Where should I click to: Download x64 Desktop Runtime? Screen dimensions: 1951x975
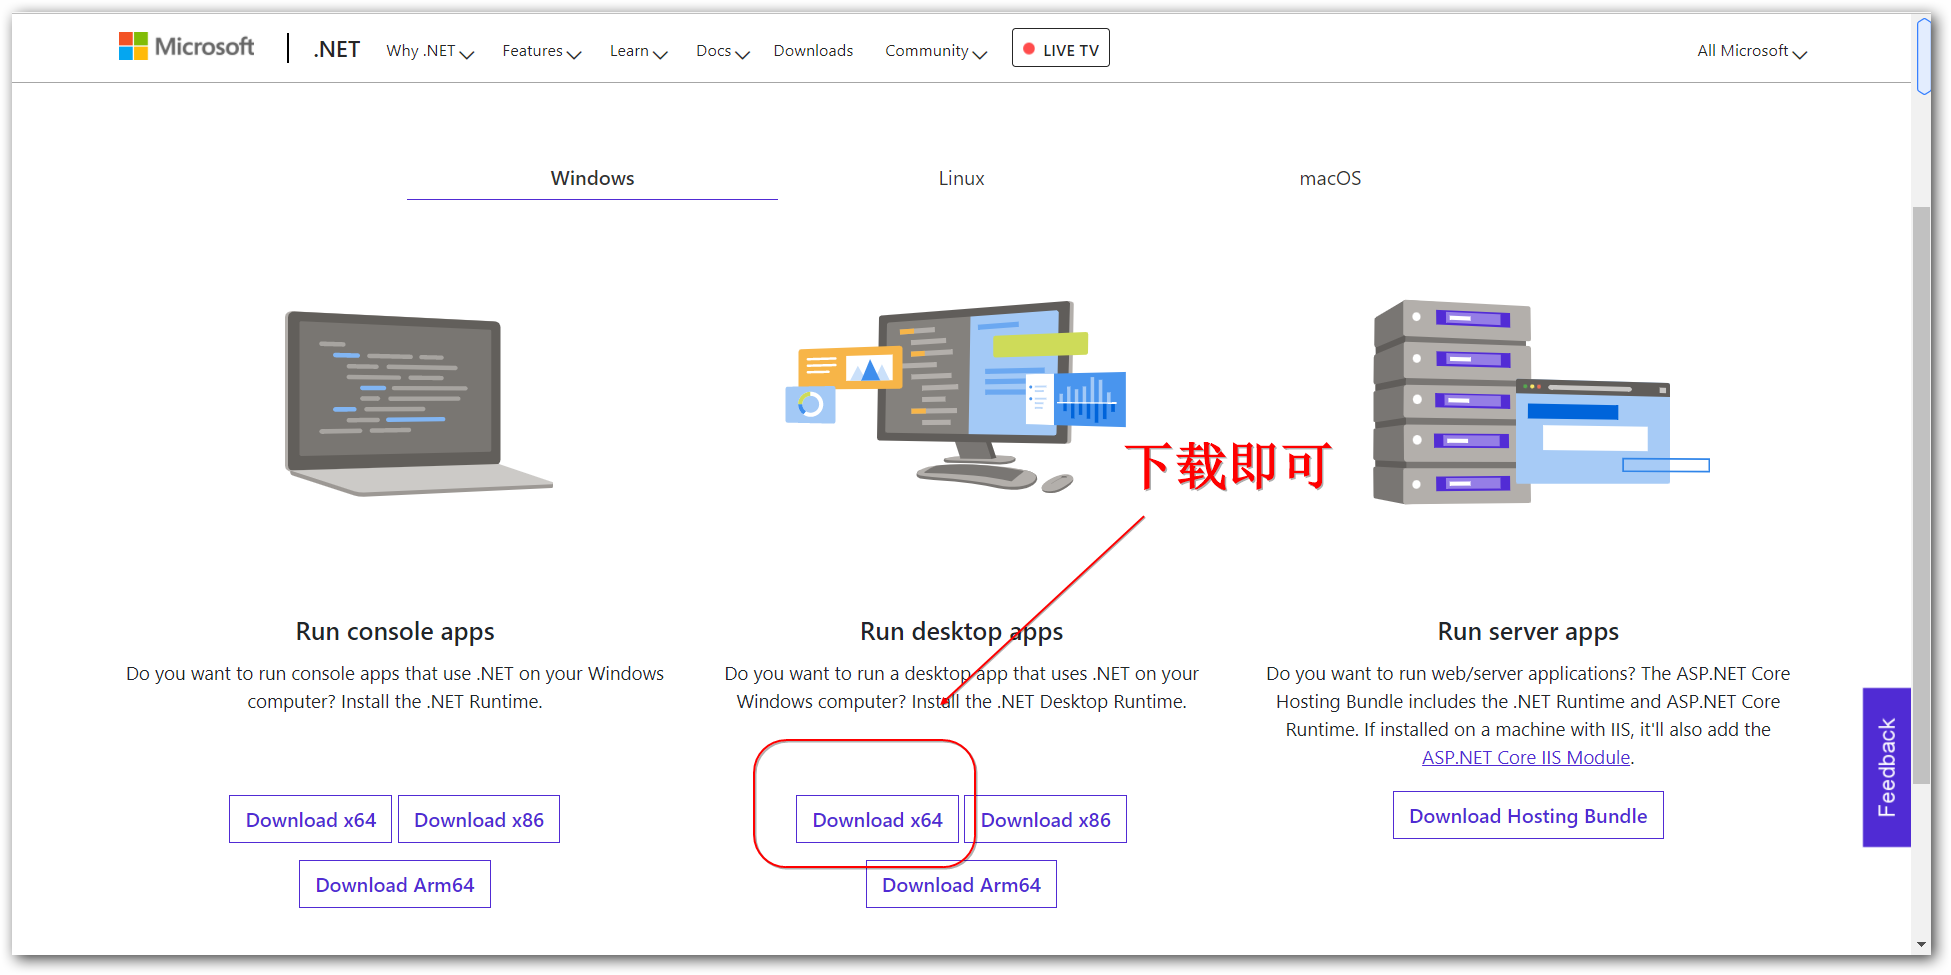(877, 819)
